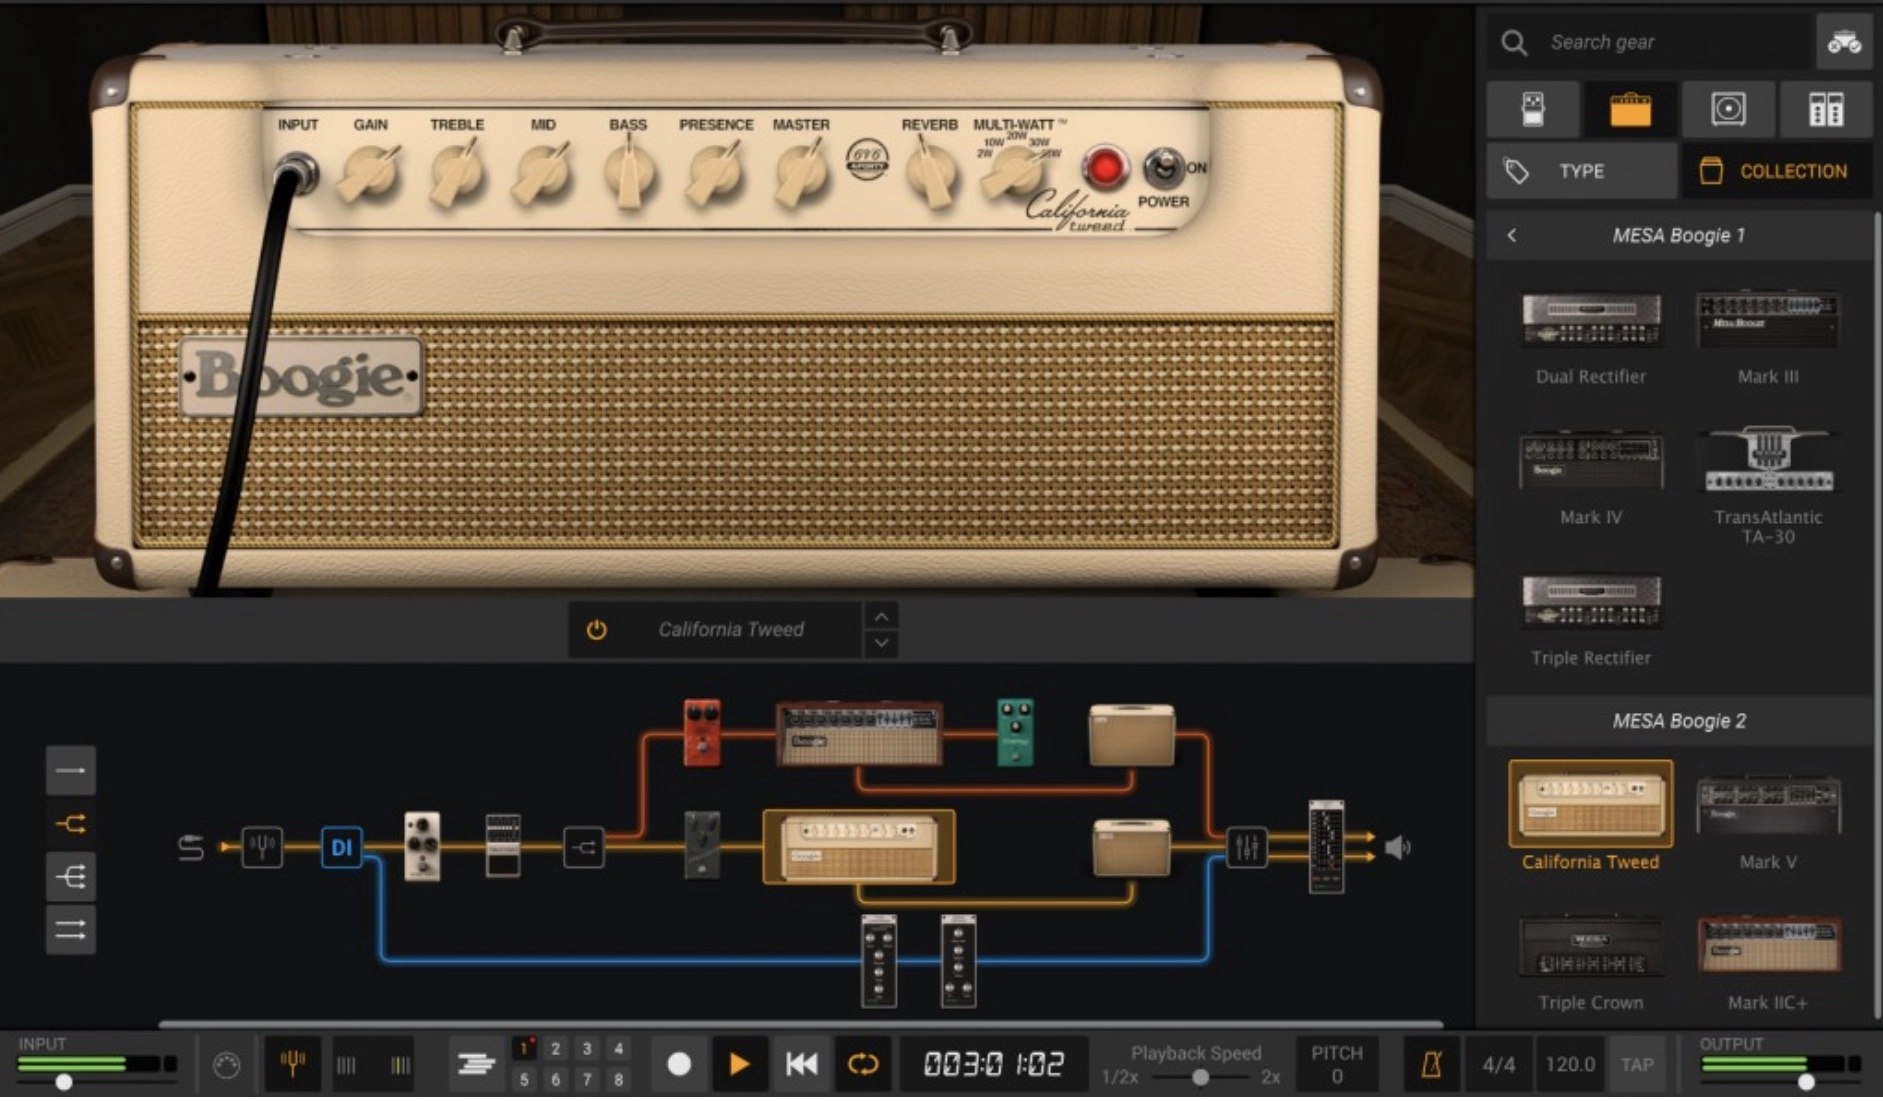Click the record button
This screenshot has width=1883, height=1101.
679,1064
